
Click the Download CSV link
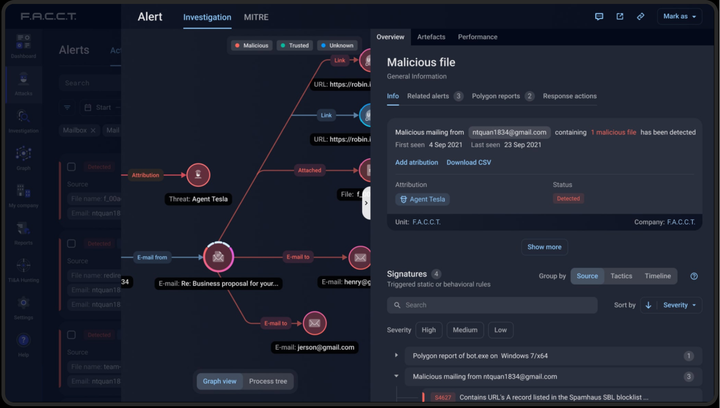click(468, 162)
